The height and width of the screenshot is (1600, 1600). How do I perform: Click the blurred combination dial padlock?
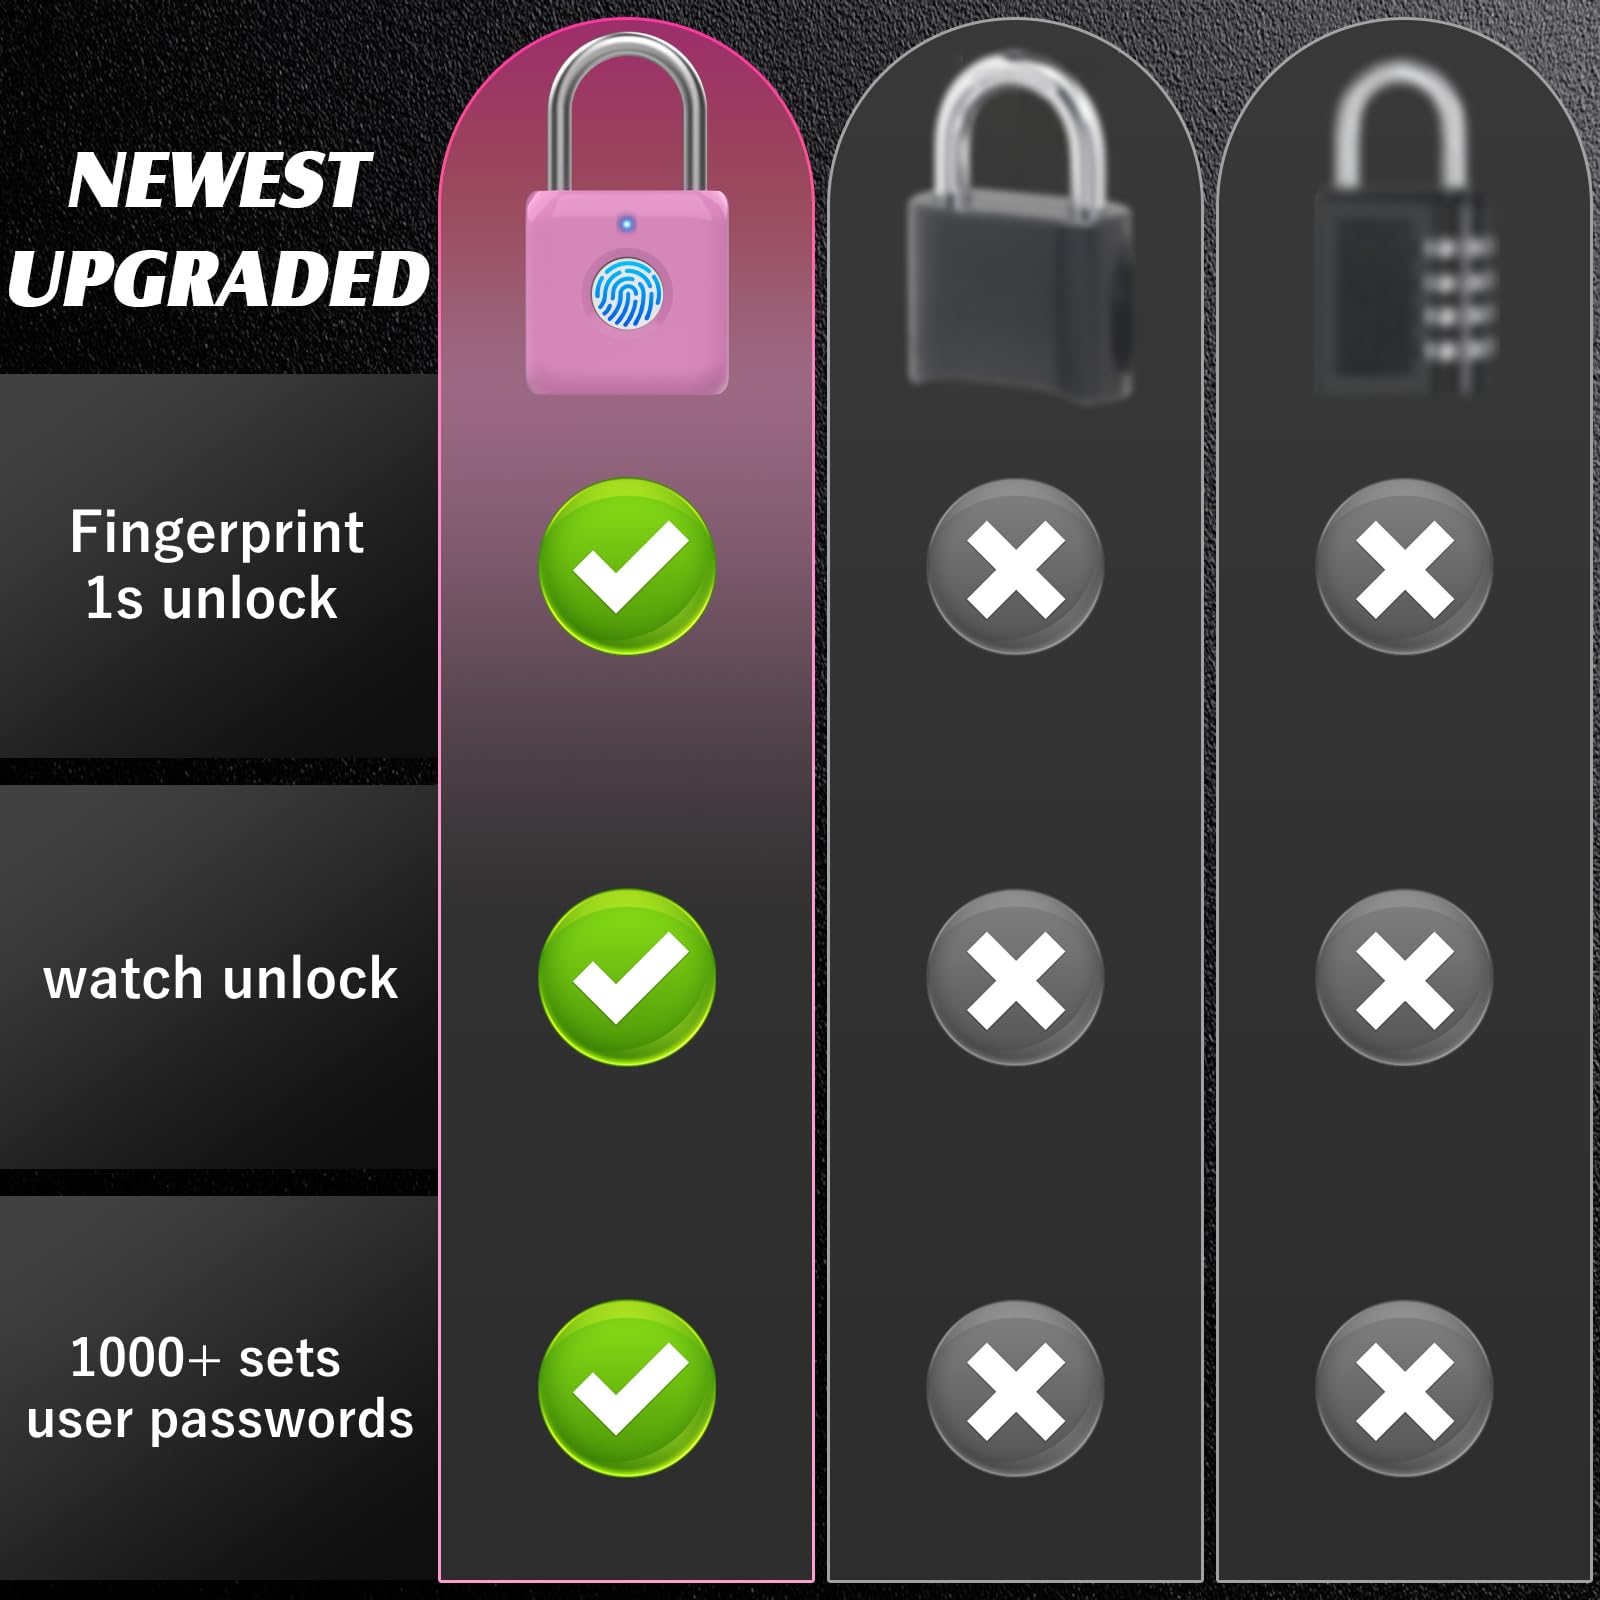1404,228
